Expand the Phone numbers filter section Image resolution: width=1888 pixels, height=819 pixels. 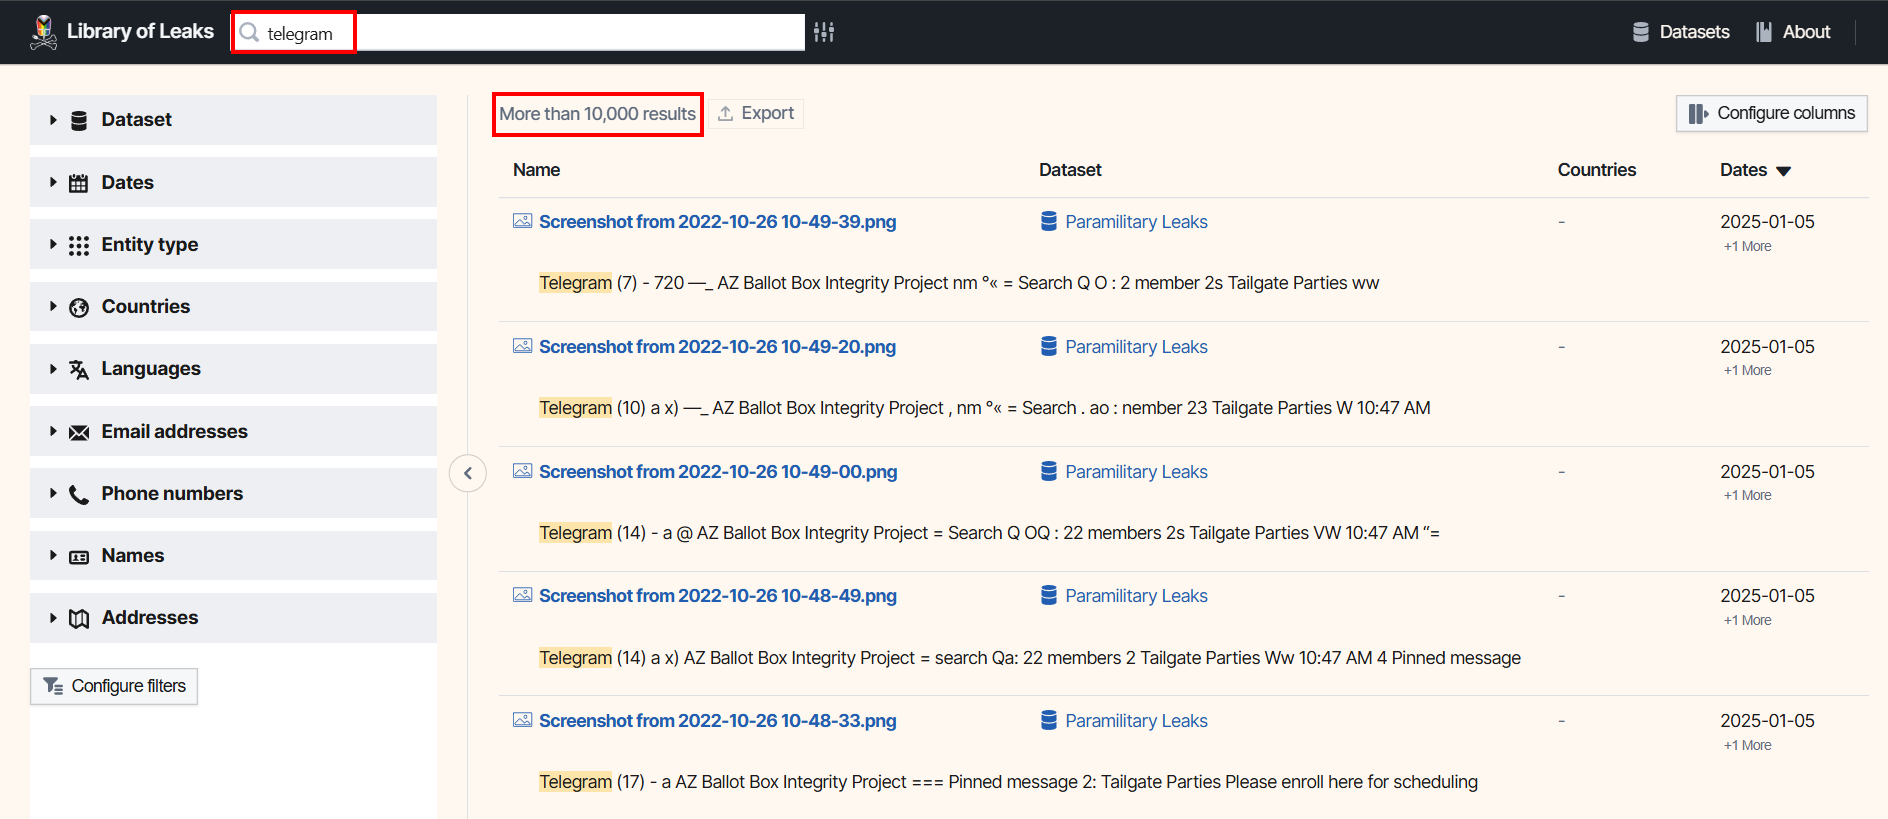(x=233, y=493)
